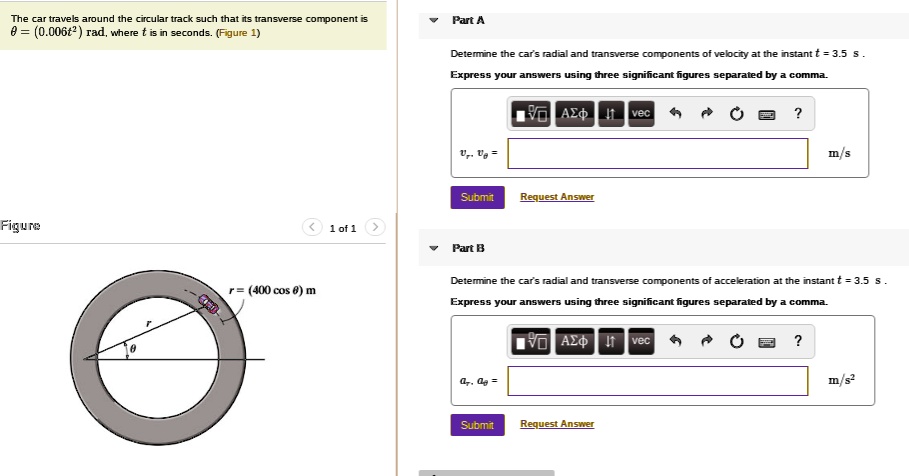The width and height of the screenshot is (909, 476).
Task: Open Greek symbols menu in Part B toolbar
Action: pos(575,342)
